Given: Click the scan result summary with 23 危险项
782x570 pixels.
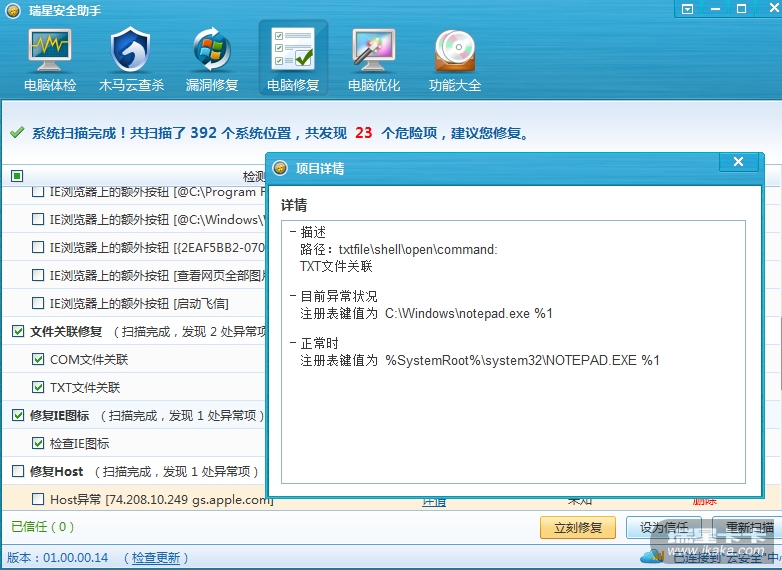Looking at the screenshot, I should 281,133.
